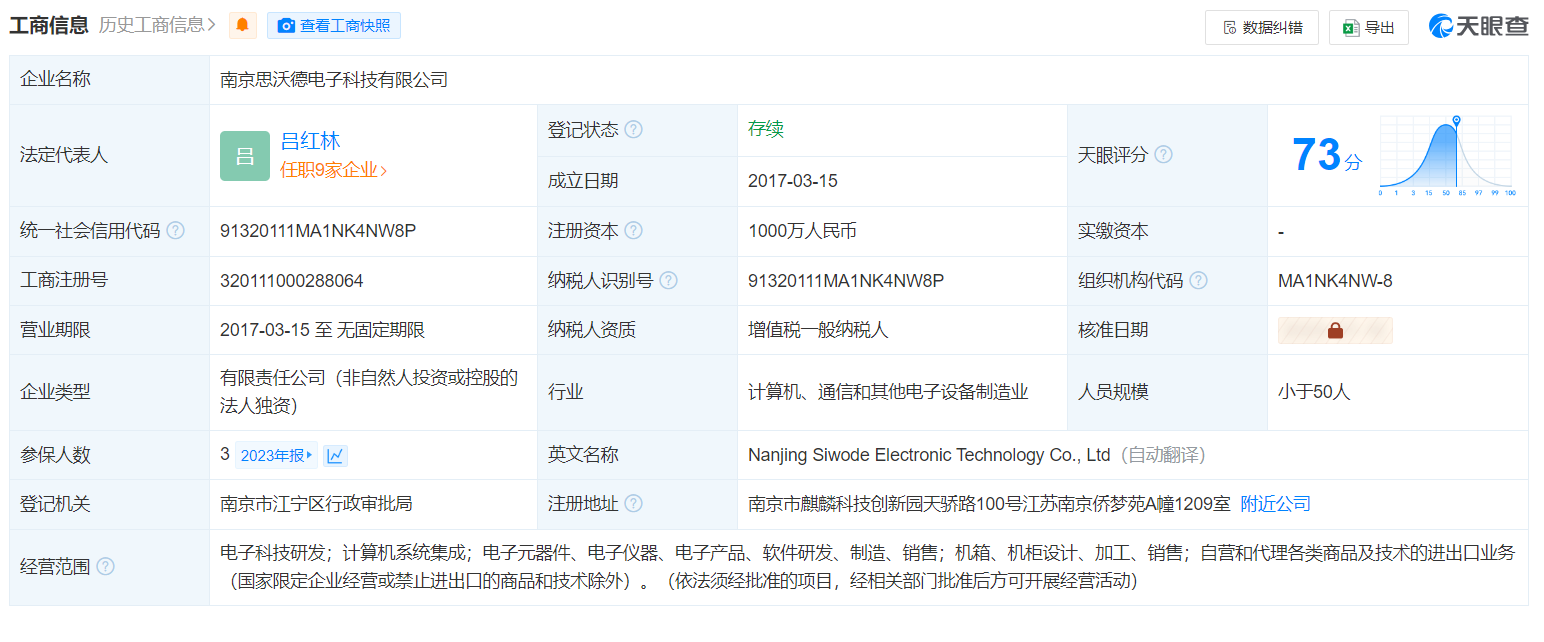Screen dimensions: 1544x642
Task: Click the document icon in 数据纠错
Action: tap(1228, 28)
